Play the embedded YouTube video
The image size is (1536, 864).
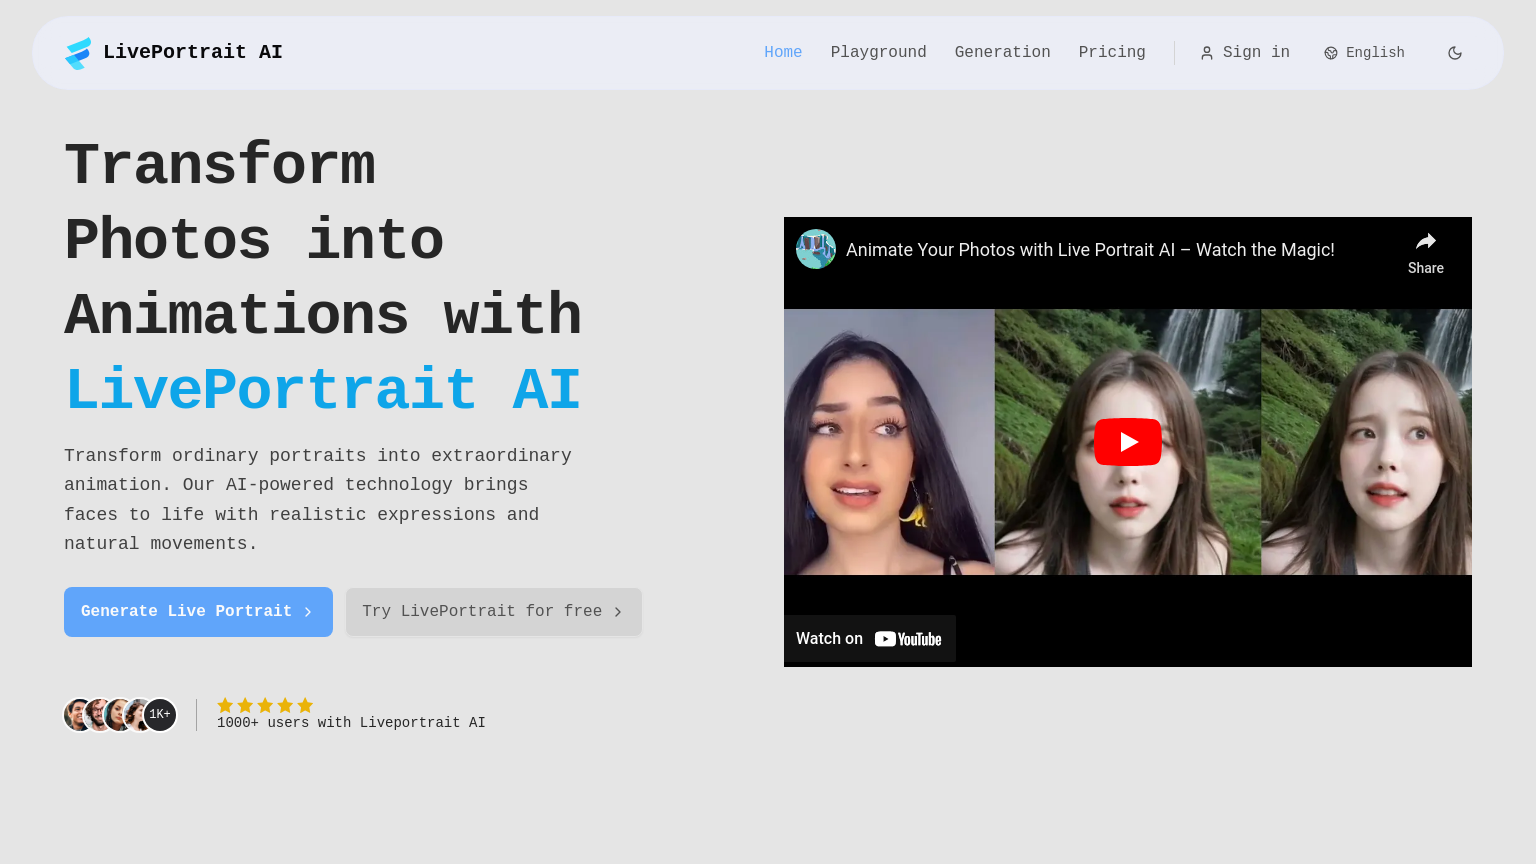1127,441
